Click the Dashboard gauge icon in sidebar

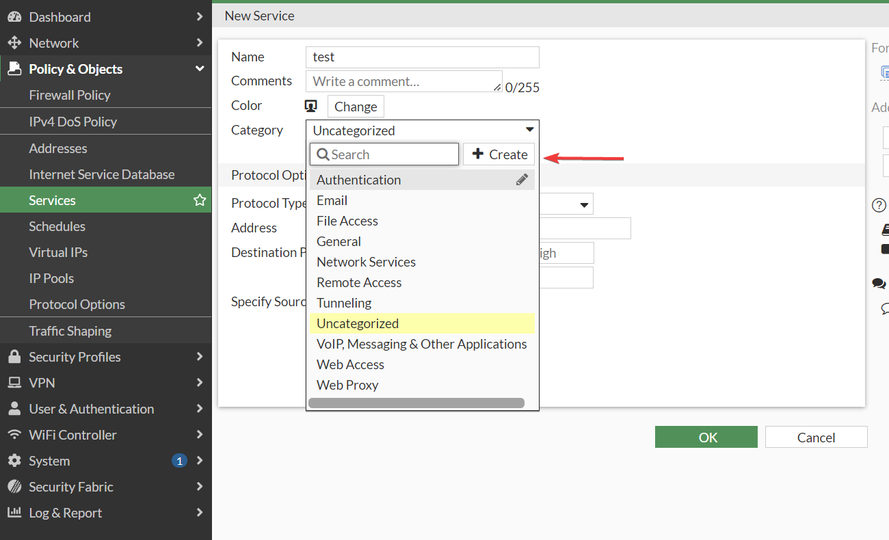tap(14, 17)
